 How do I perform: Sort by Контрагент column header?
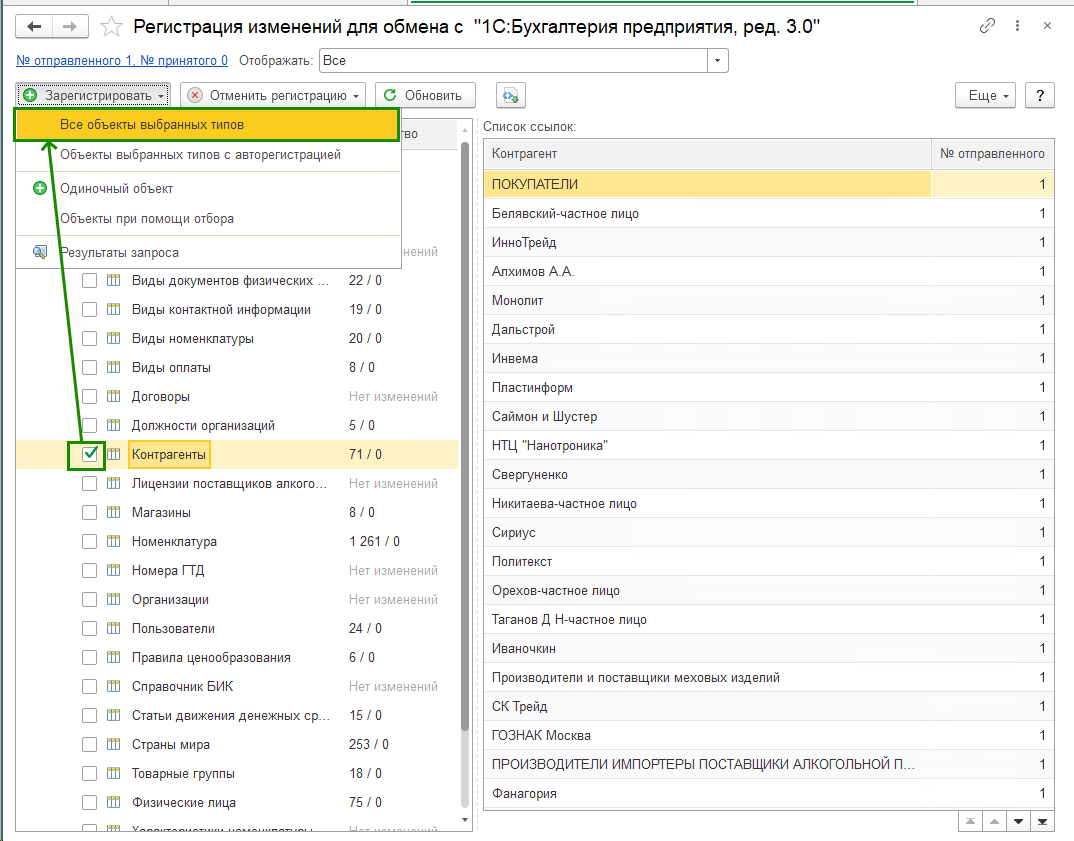pos(708,153)
